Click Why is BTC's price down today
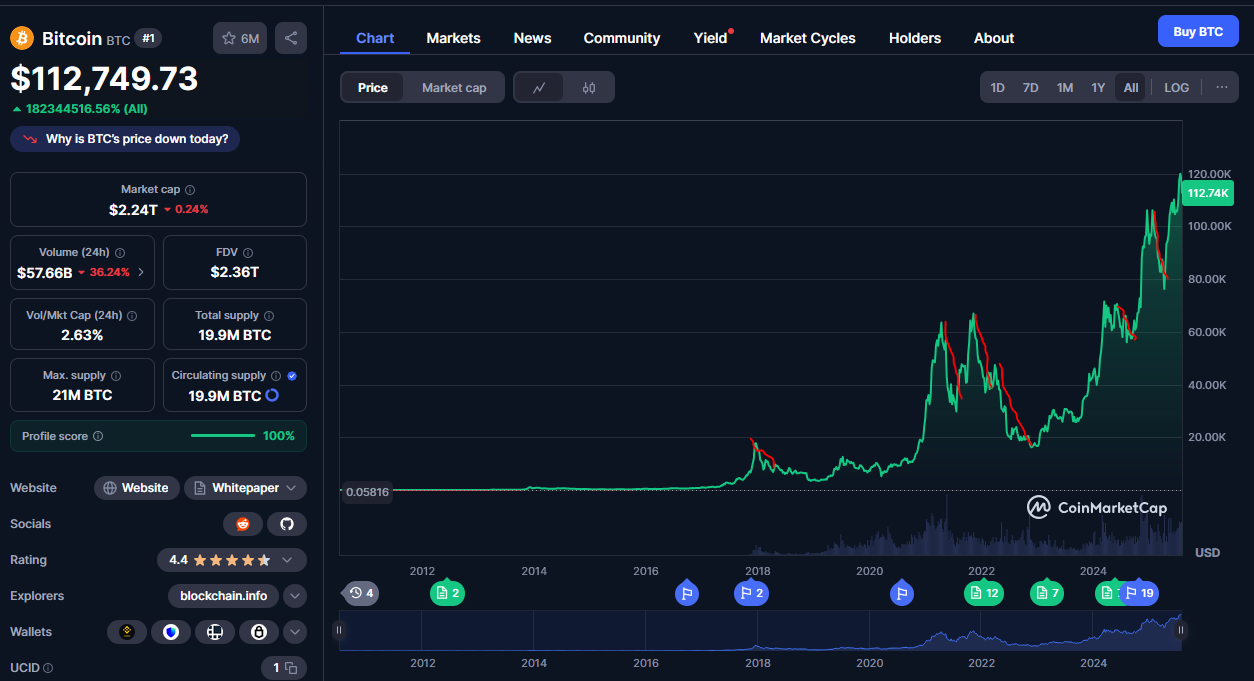The width and height of the screenshot is (1254, 681). coord(125,139)
